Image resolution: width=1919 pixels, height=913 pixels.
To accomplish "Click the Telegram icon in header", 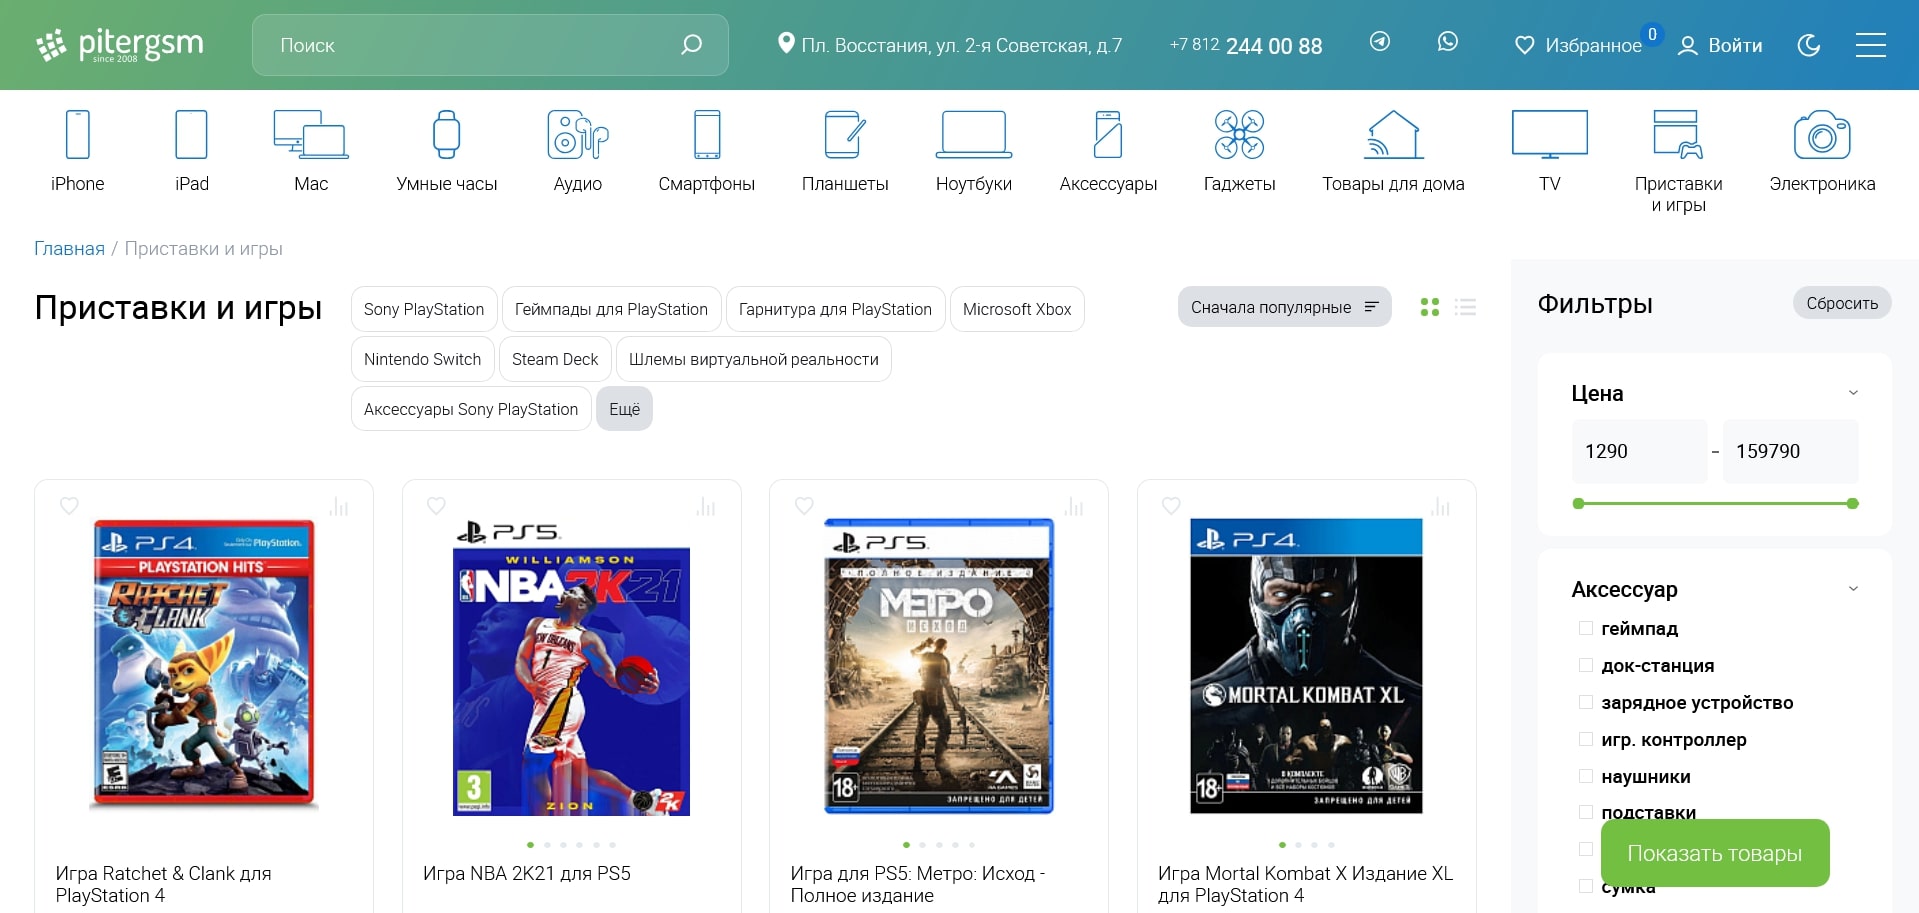I will pos(1379,42).
